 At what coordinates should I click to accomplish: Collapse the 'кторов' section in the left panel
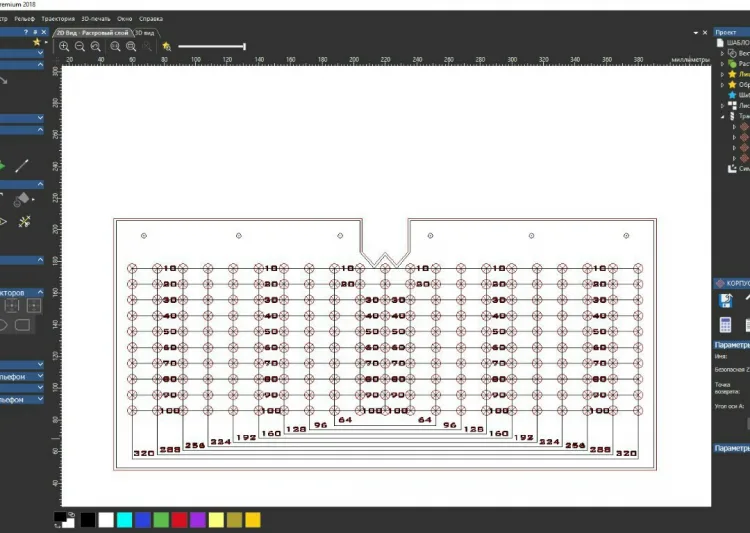(x=40, y=292)
